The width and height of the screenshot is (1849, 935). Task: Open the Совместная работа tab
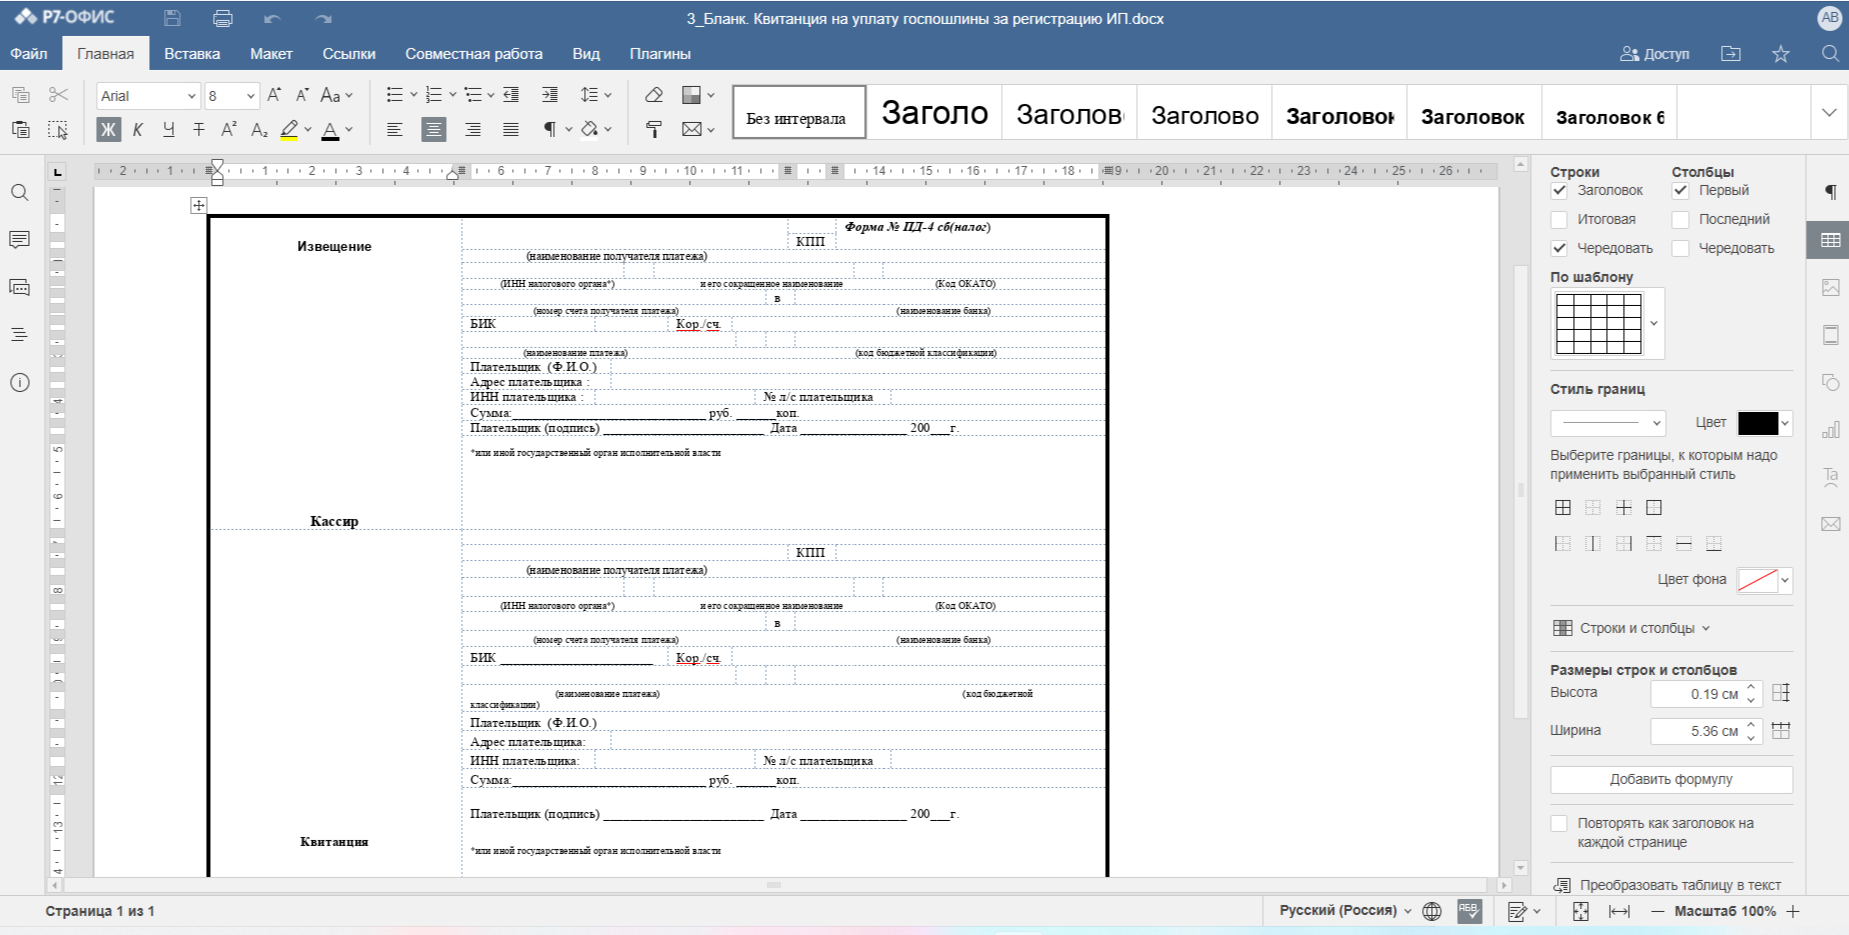pos(474,54)
